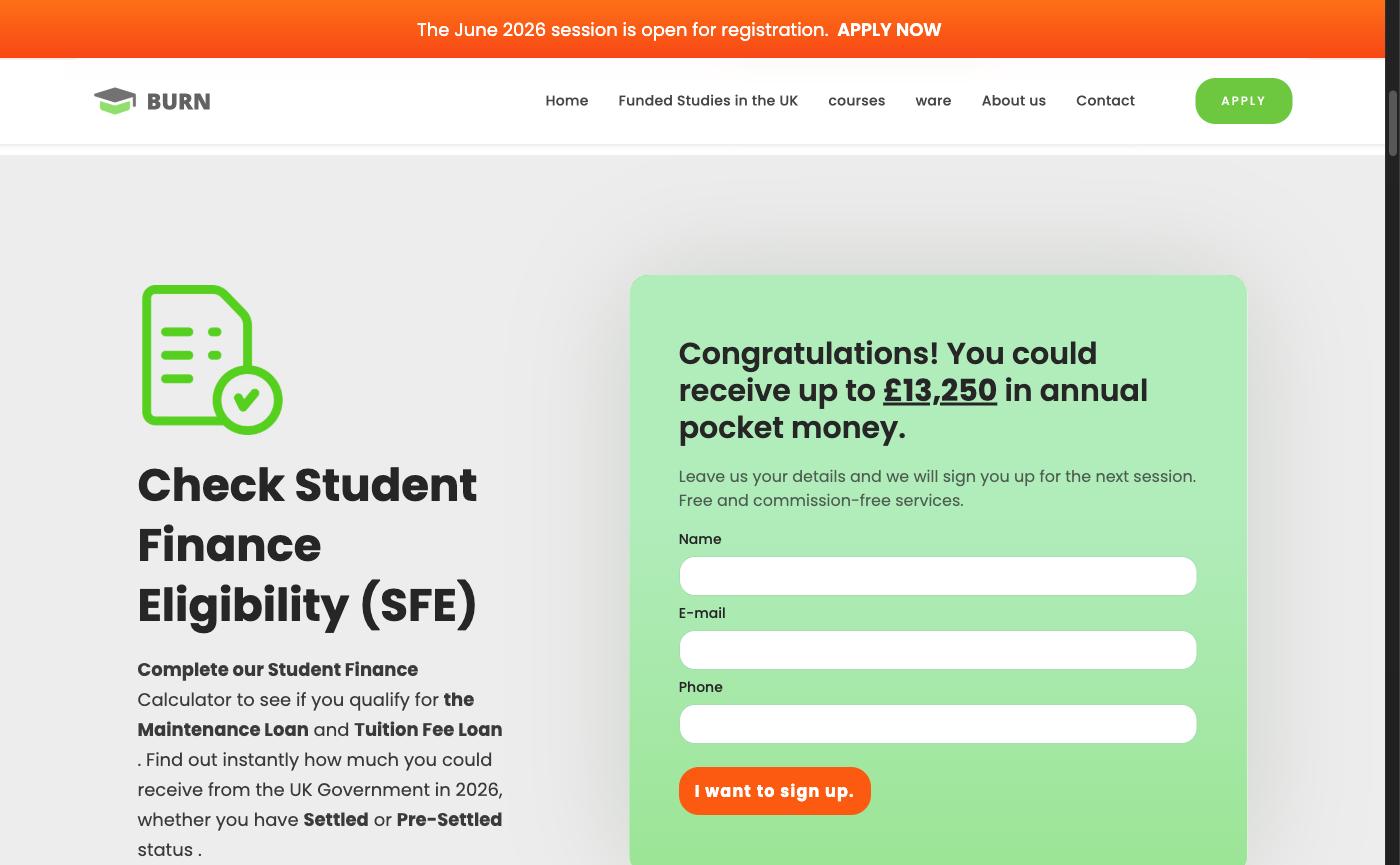Go to the ware navigation link
This screenshot has height=865, width=1400.
(x=933, y=101)
